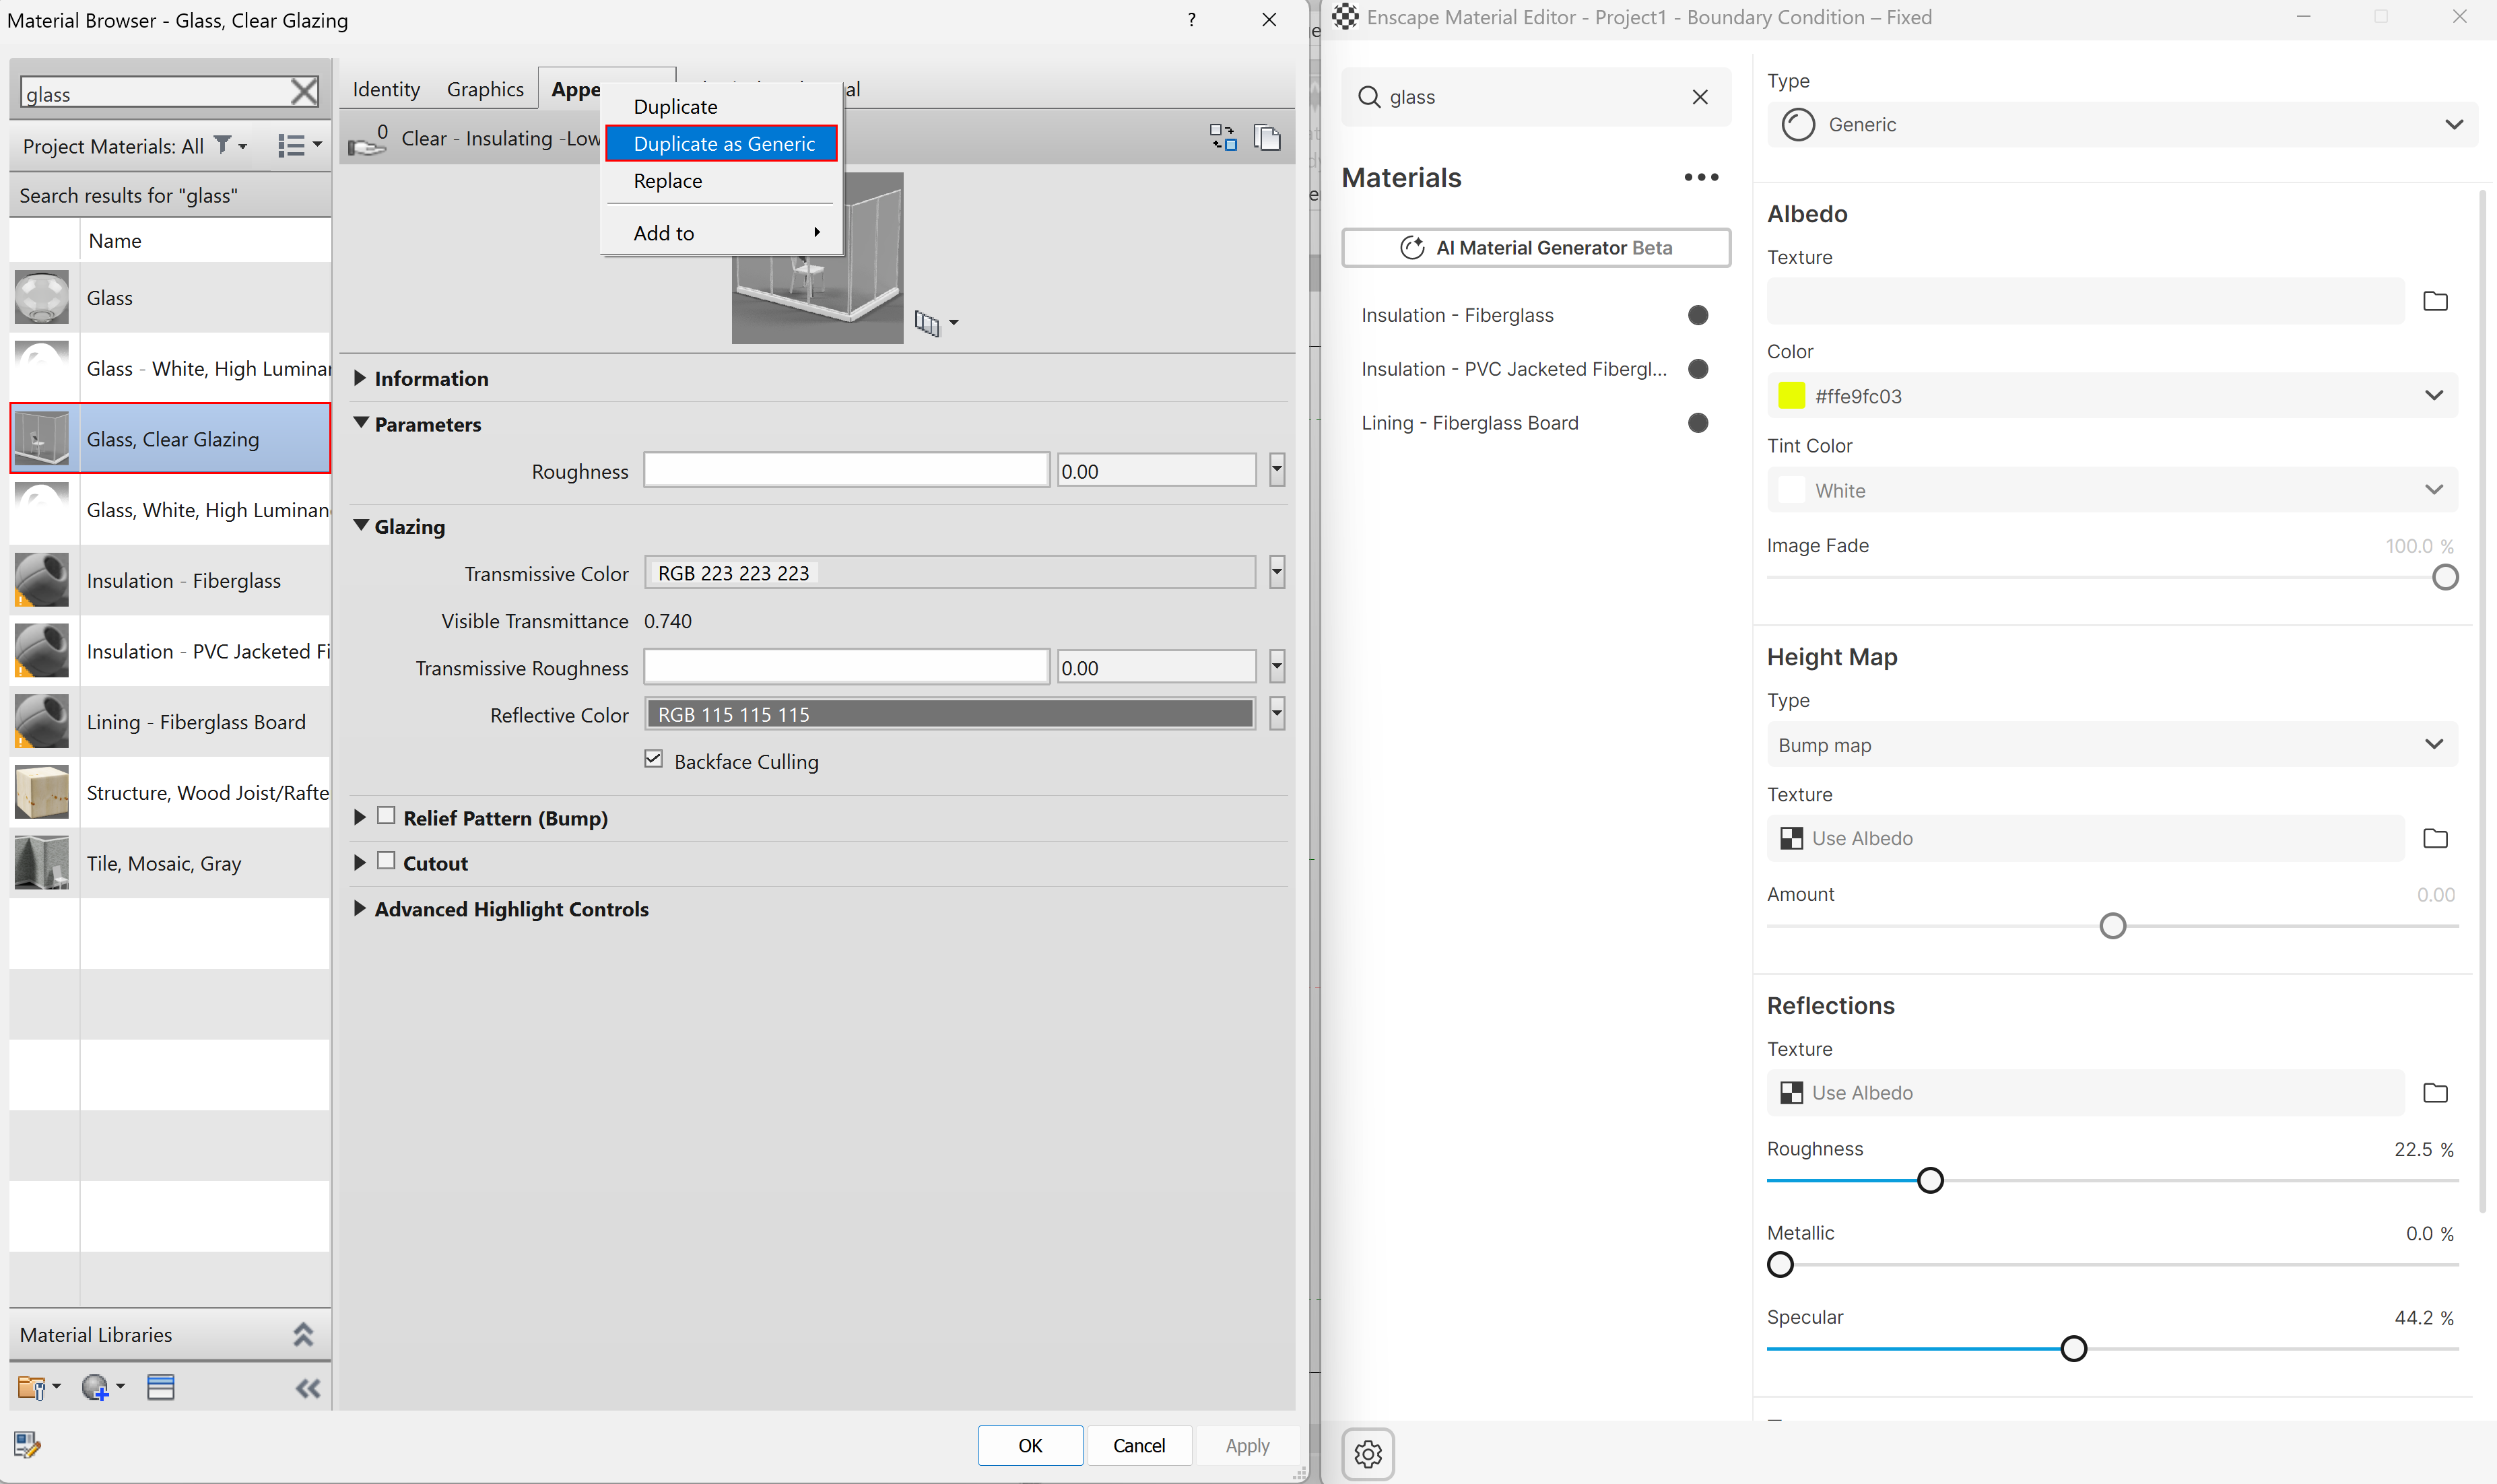Image resolution: width=2497 pixels, height=1484 pixels.
Task: Click the Height Map Amount slider handle
Action: coord(2112,926)
